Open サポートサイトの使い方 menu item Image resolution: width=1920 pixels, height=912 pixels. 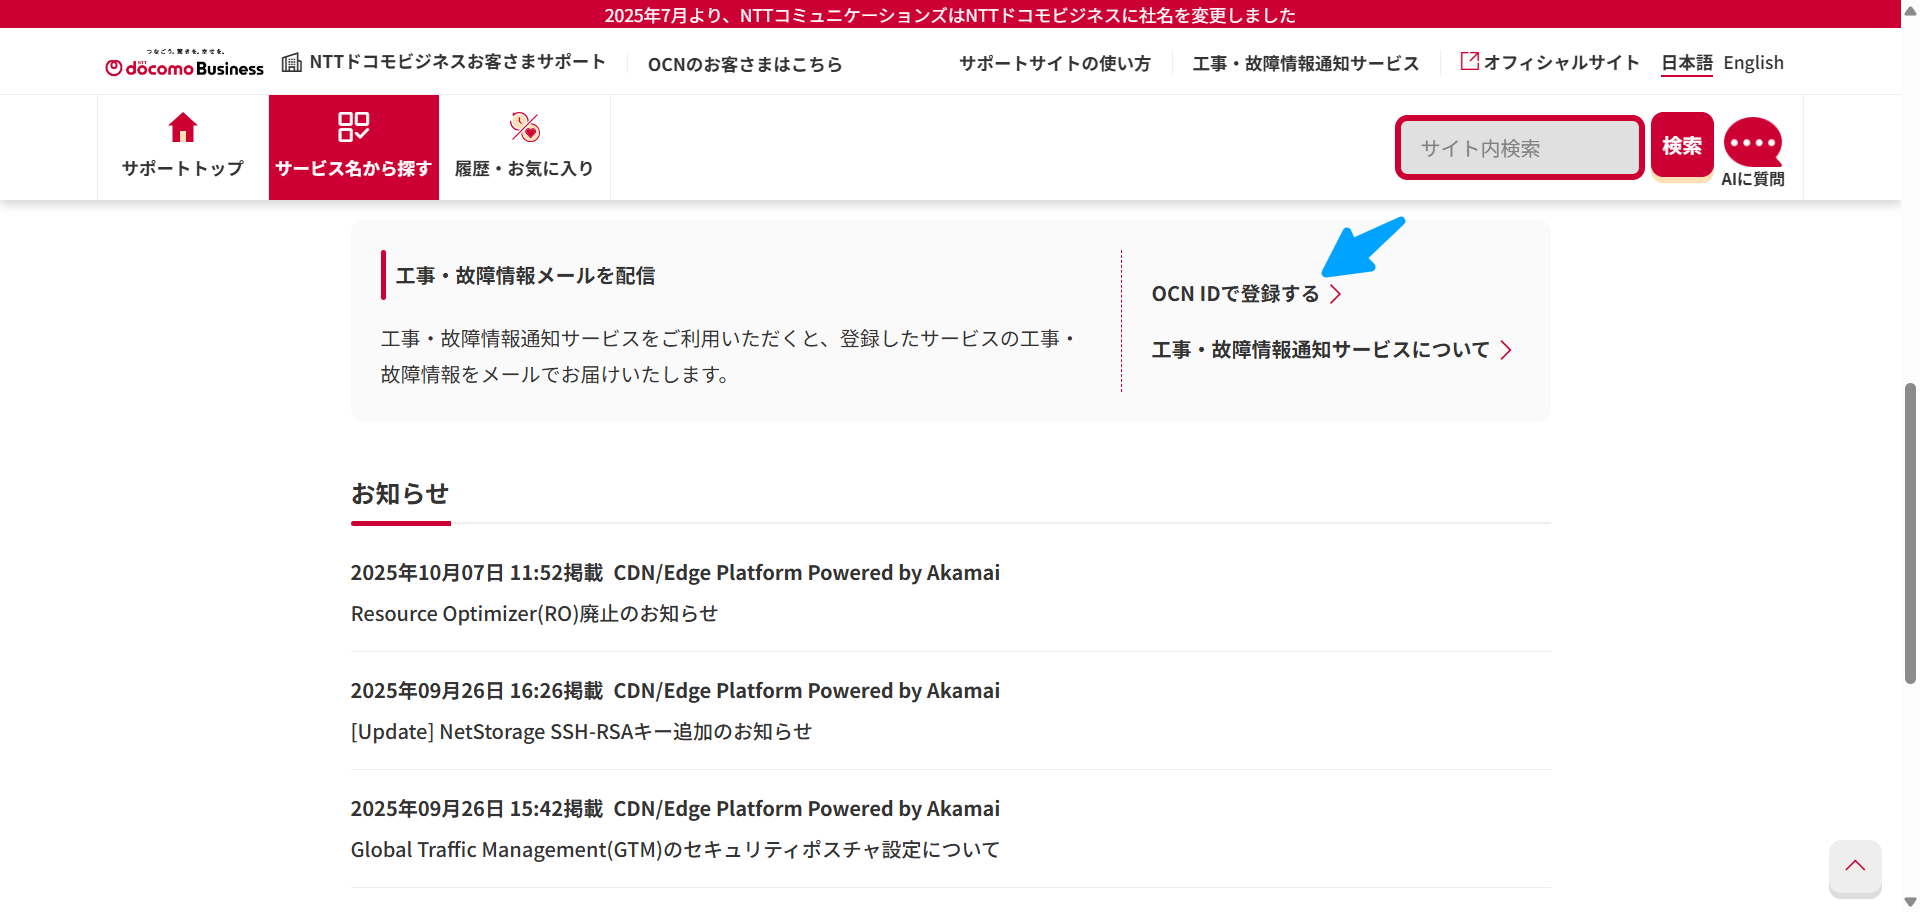coord(1055,64)
